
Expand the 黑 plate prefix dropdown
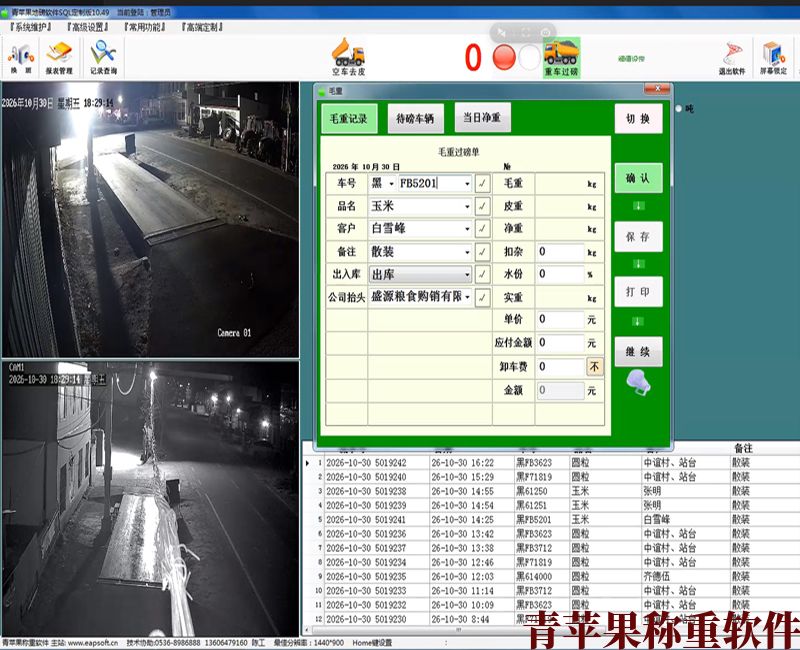point(391,184)
